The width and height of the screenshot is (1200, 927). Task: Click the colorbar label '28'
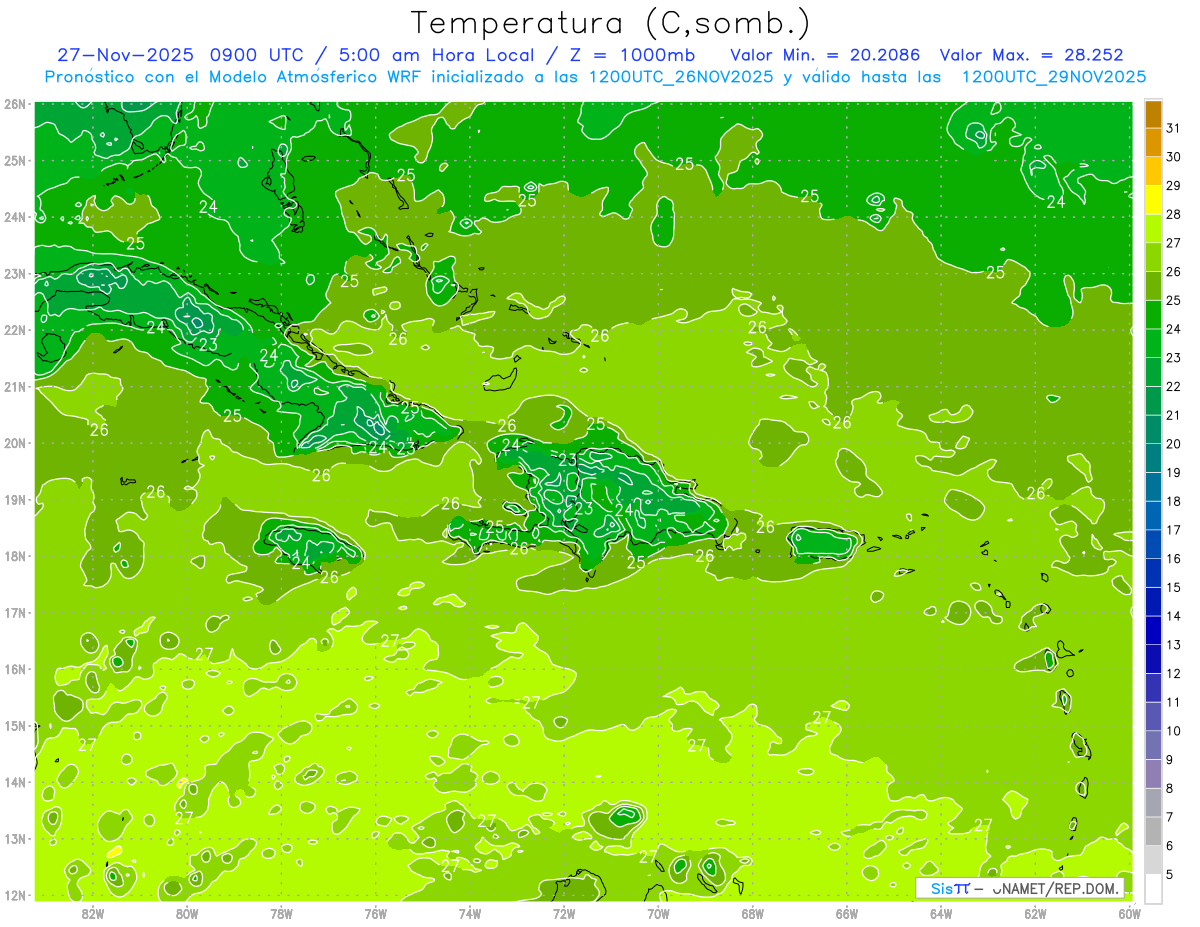click(x=1173, y=213)
